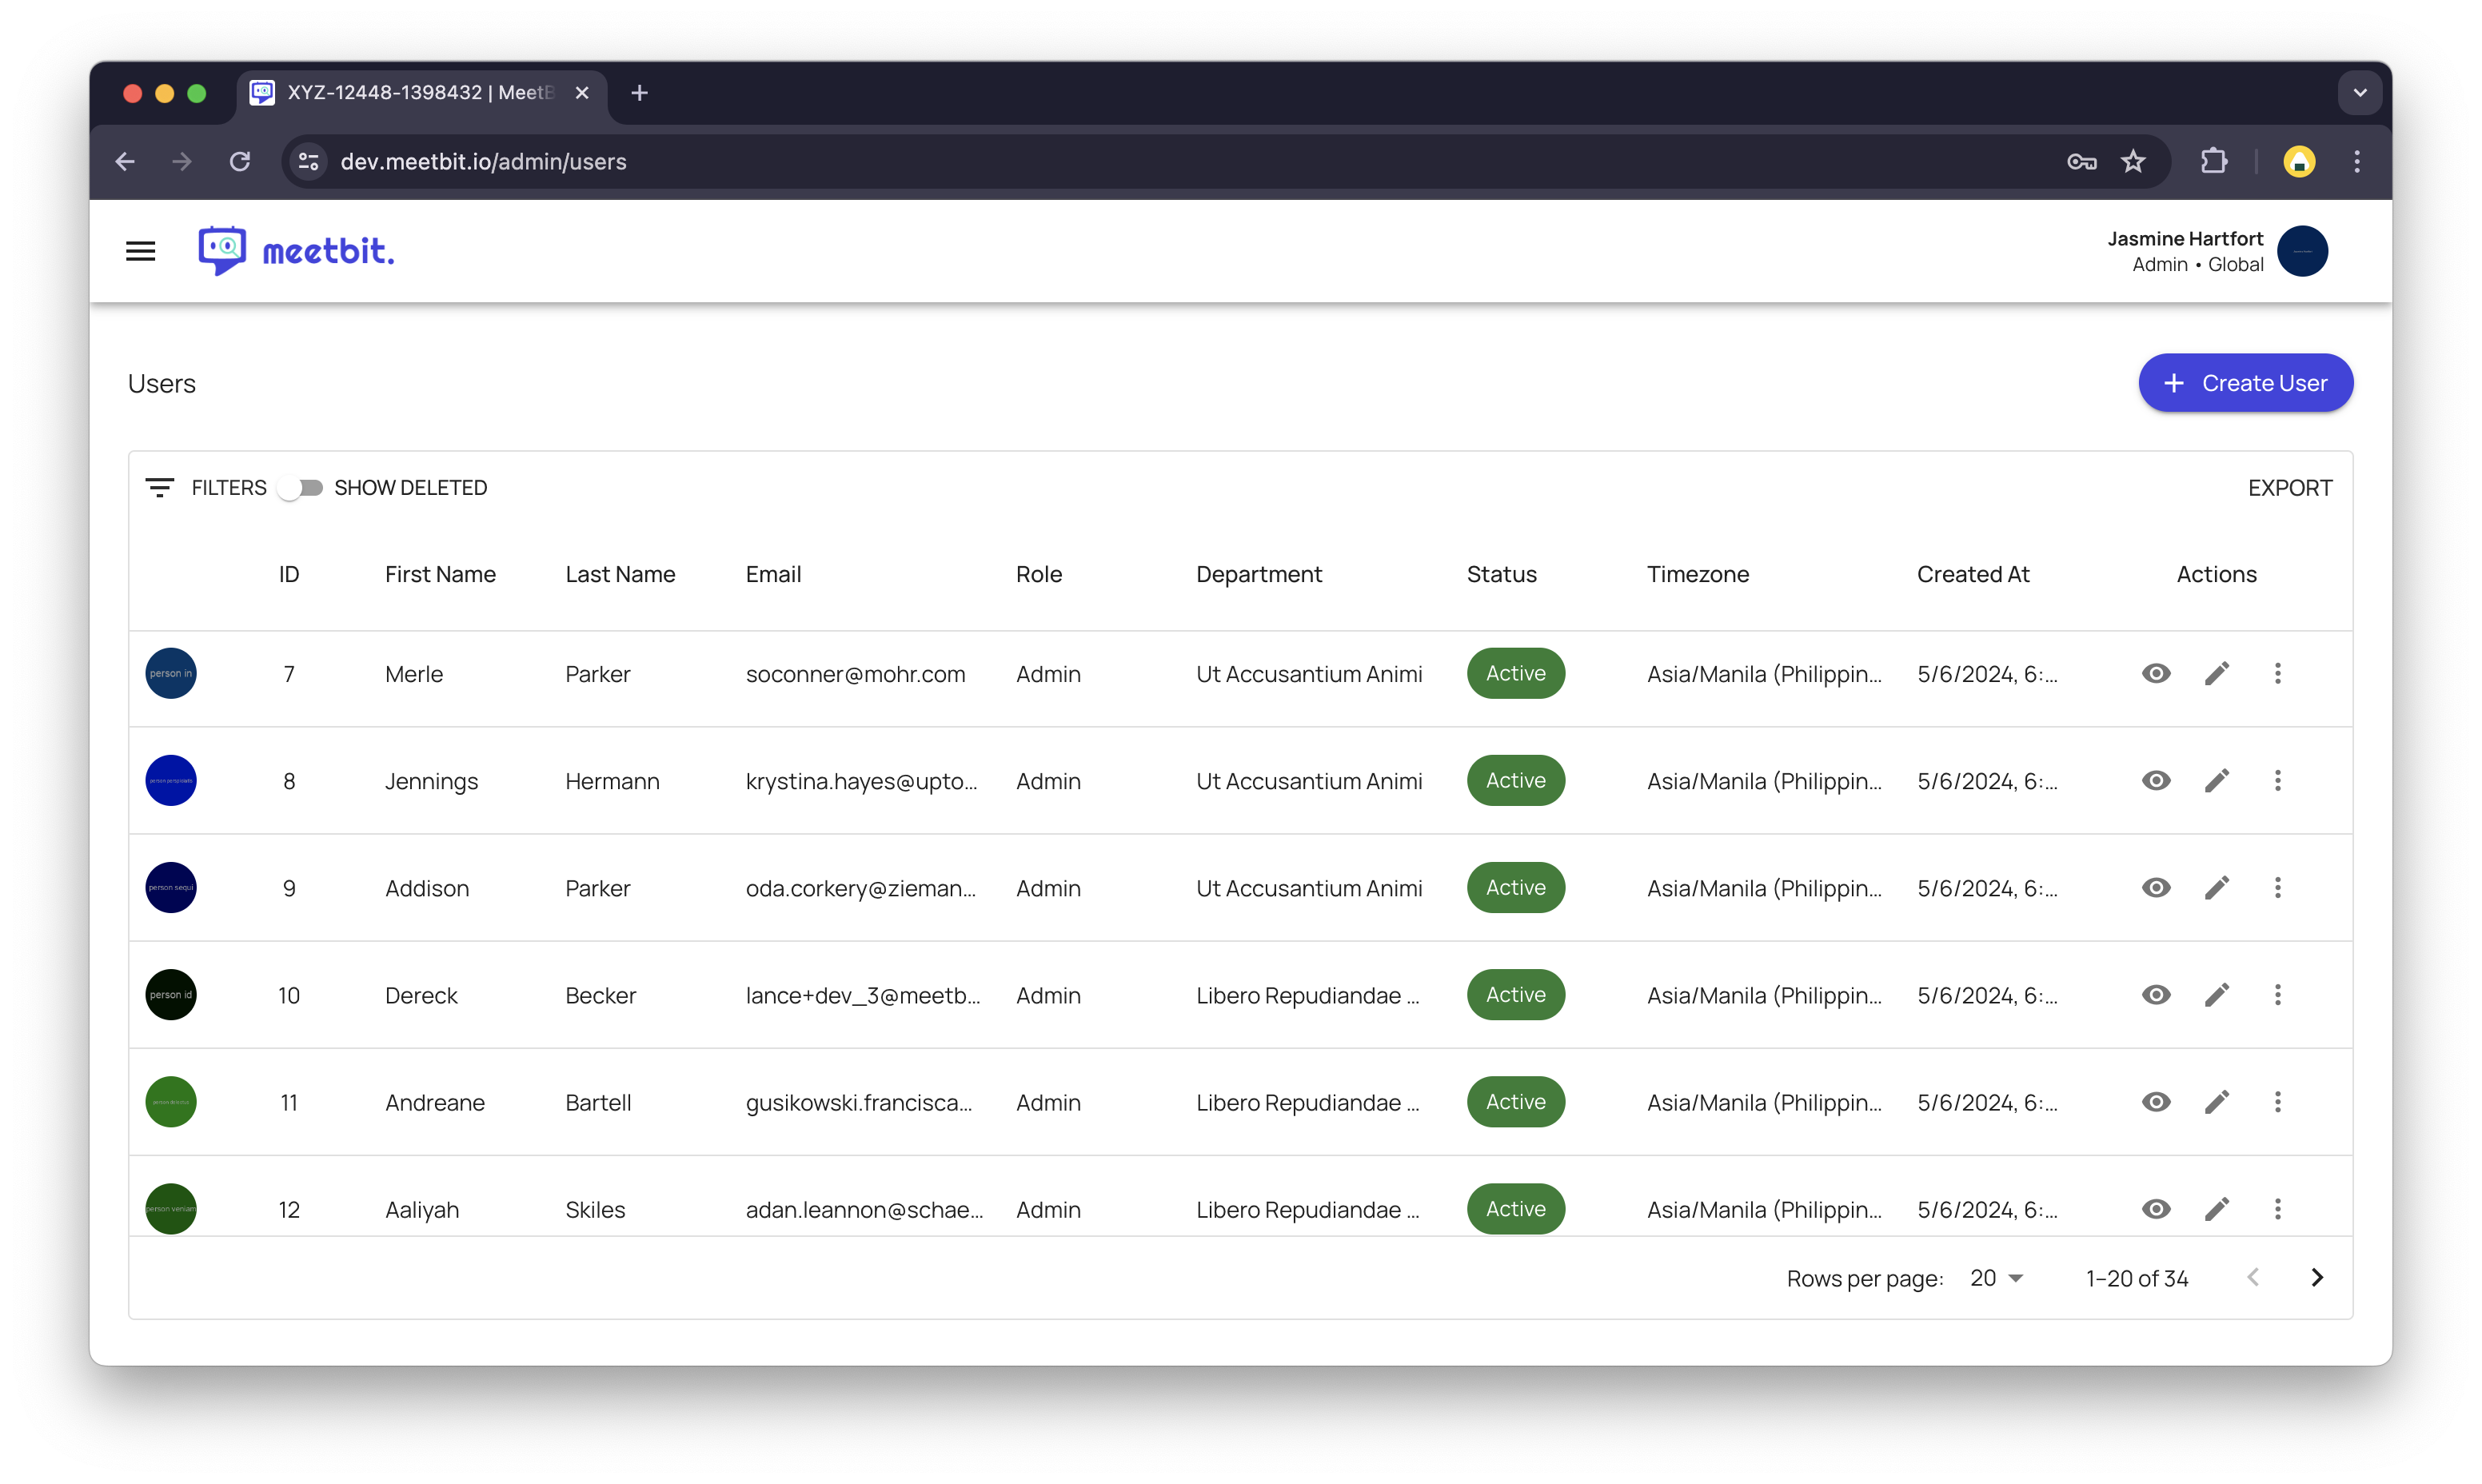Expand Chrome tab search chevron
2482x1484 pixels.
(x=2359, y=93)
